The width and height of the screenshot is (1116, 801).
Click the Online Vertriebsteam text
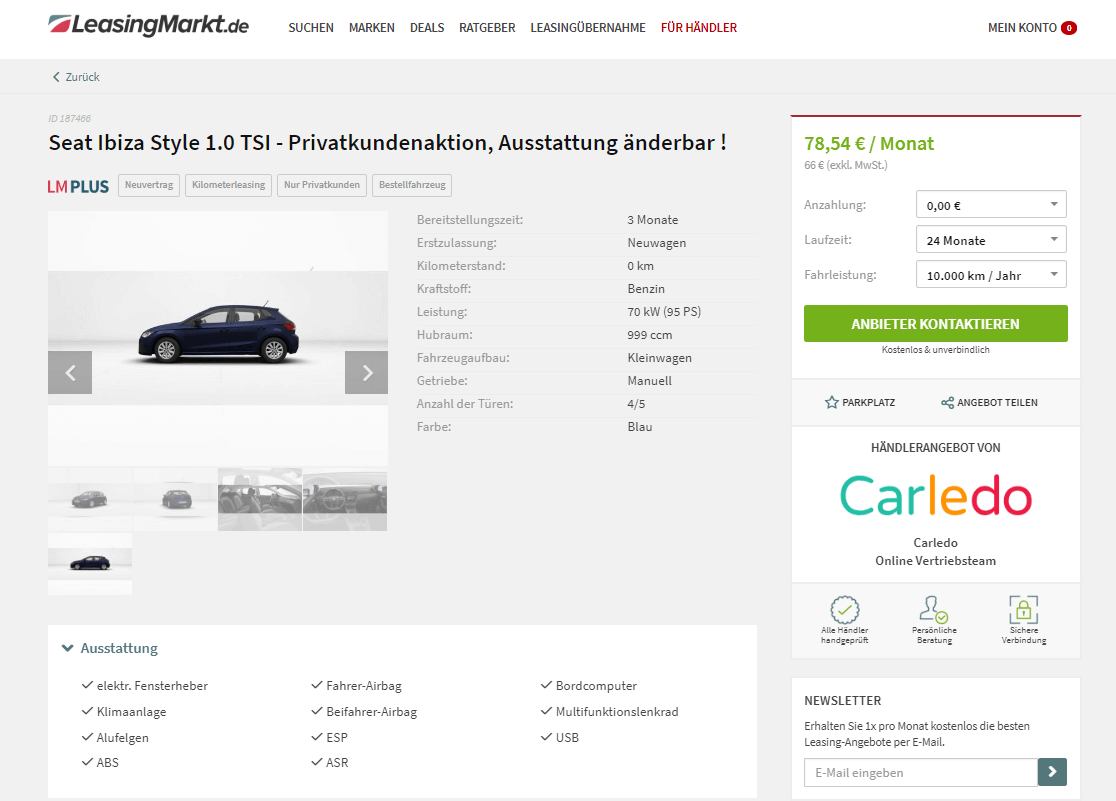[x=935, y=560]
